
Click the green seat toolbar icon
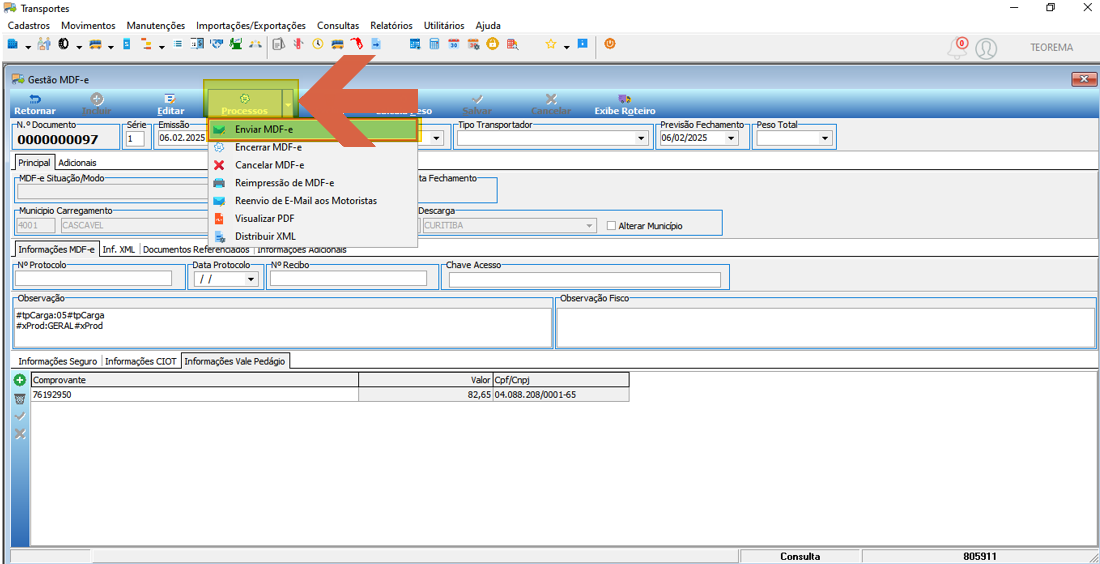(236, 44)
